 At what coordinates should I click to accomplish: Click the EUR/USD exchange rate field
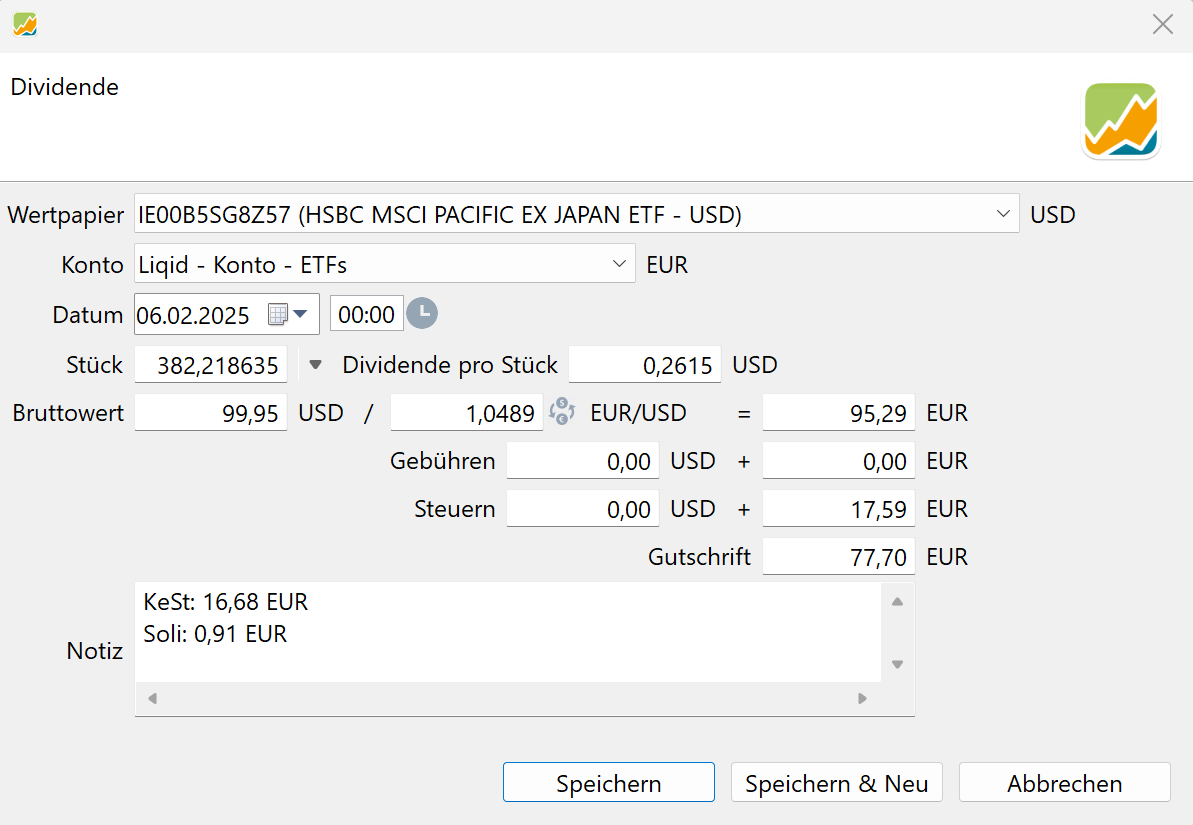pyautogui.click(x=466, y=413)
